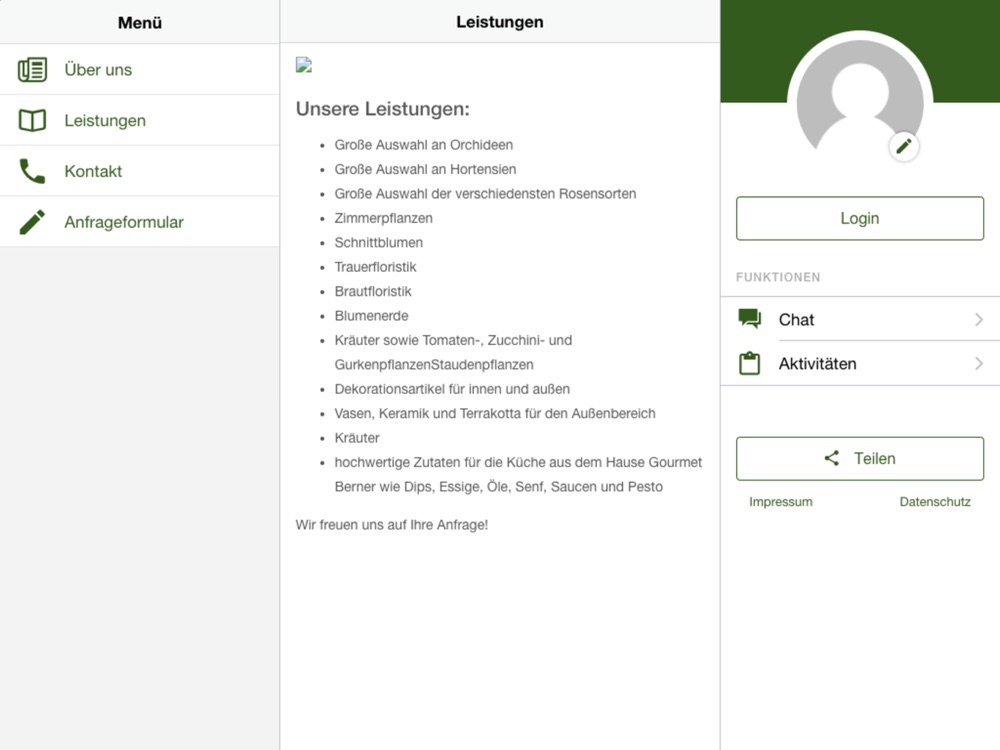Click the 'Schnittblumen' list item
This screenshot has width=1000, height=750.
coord(379,242)
